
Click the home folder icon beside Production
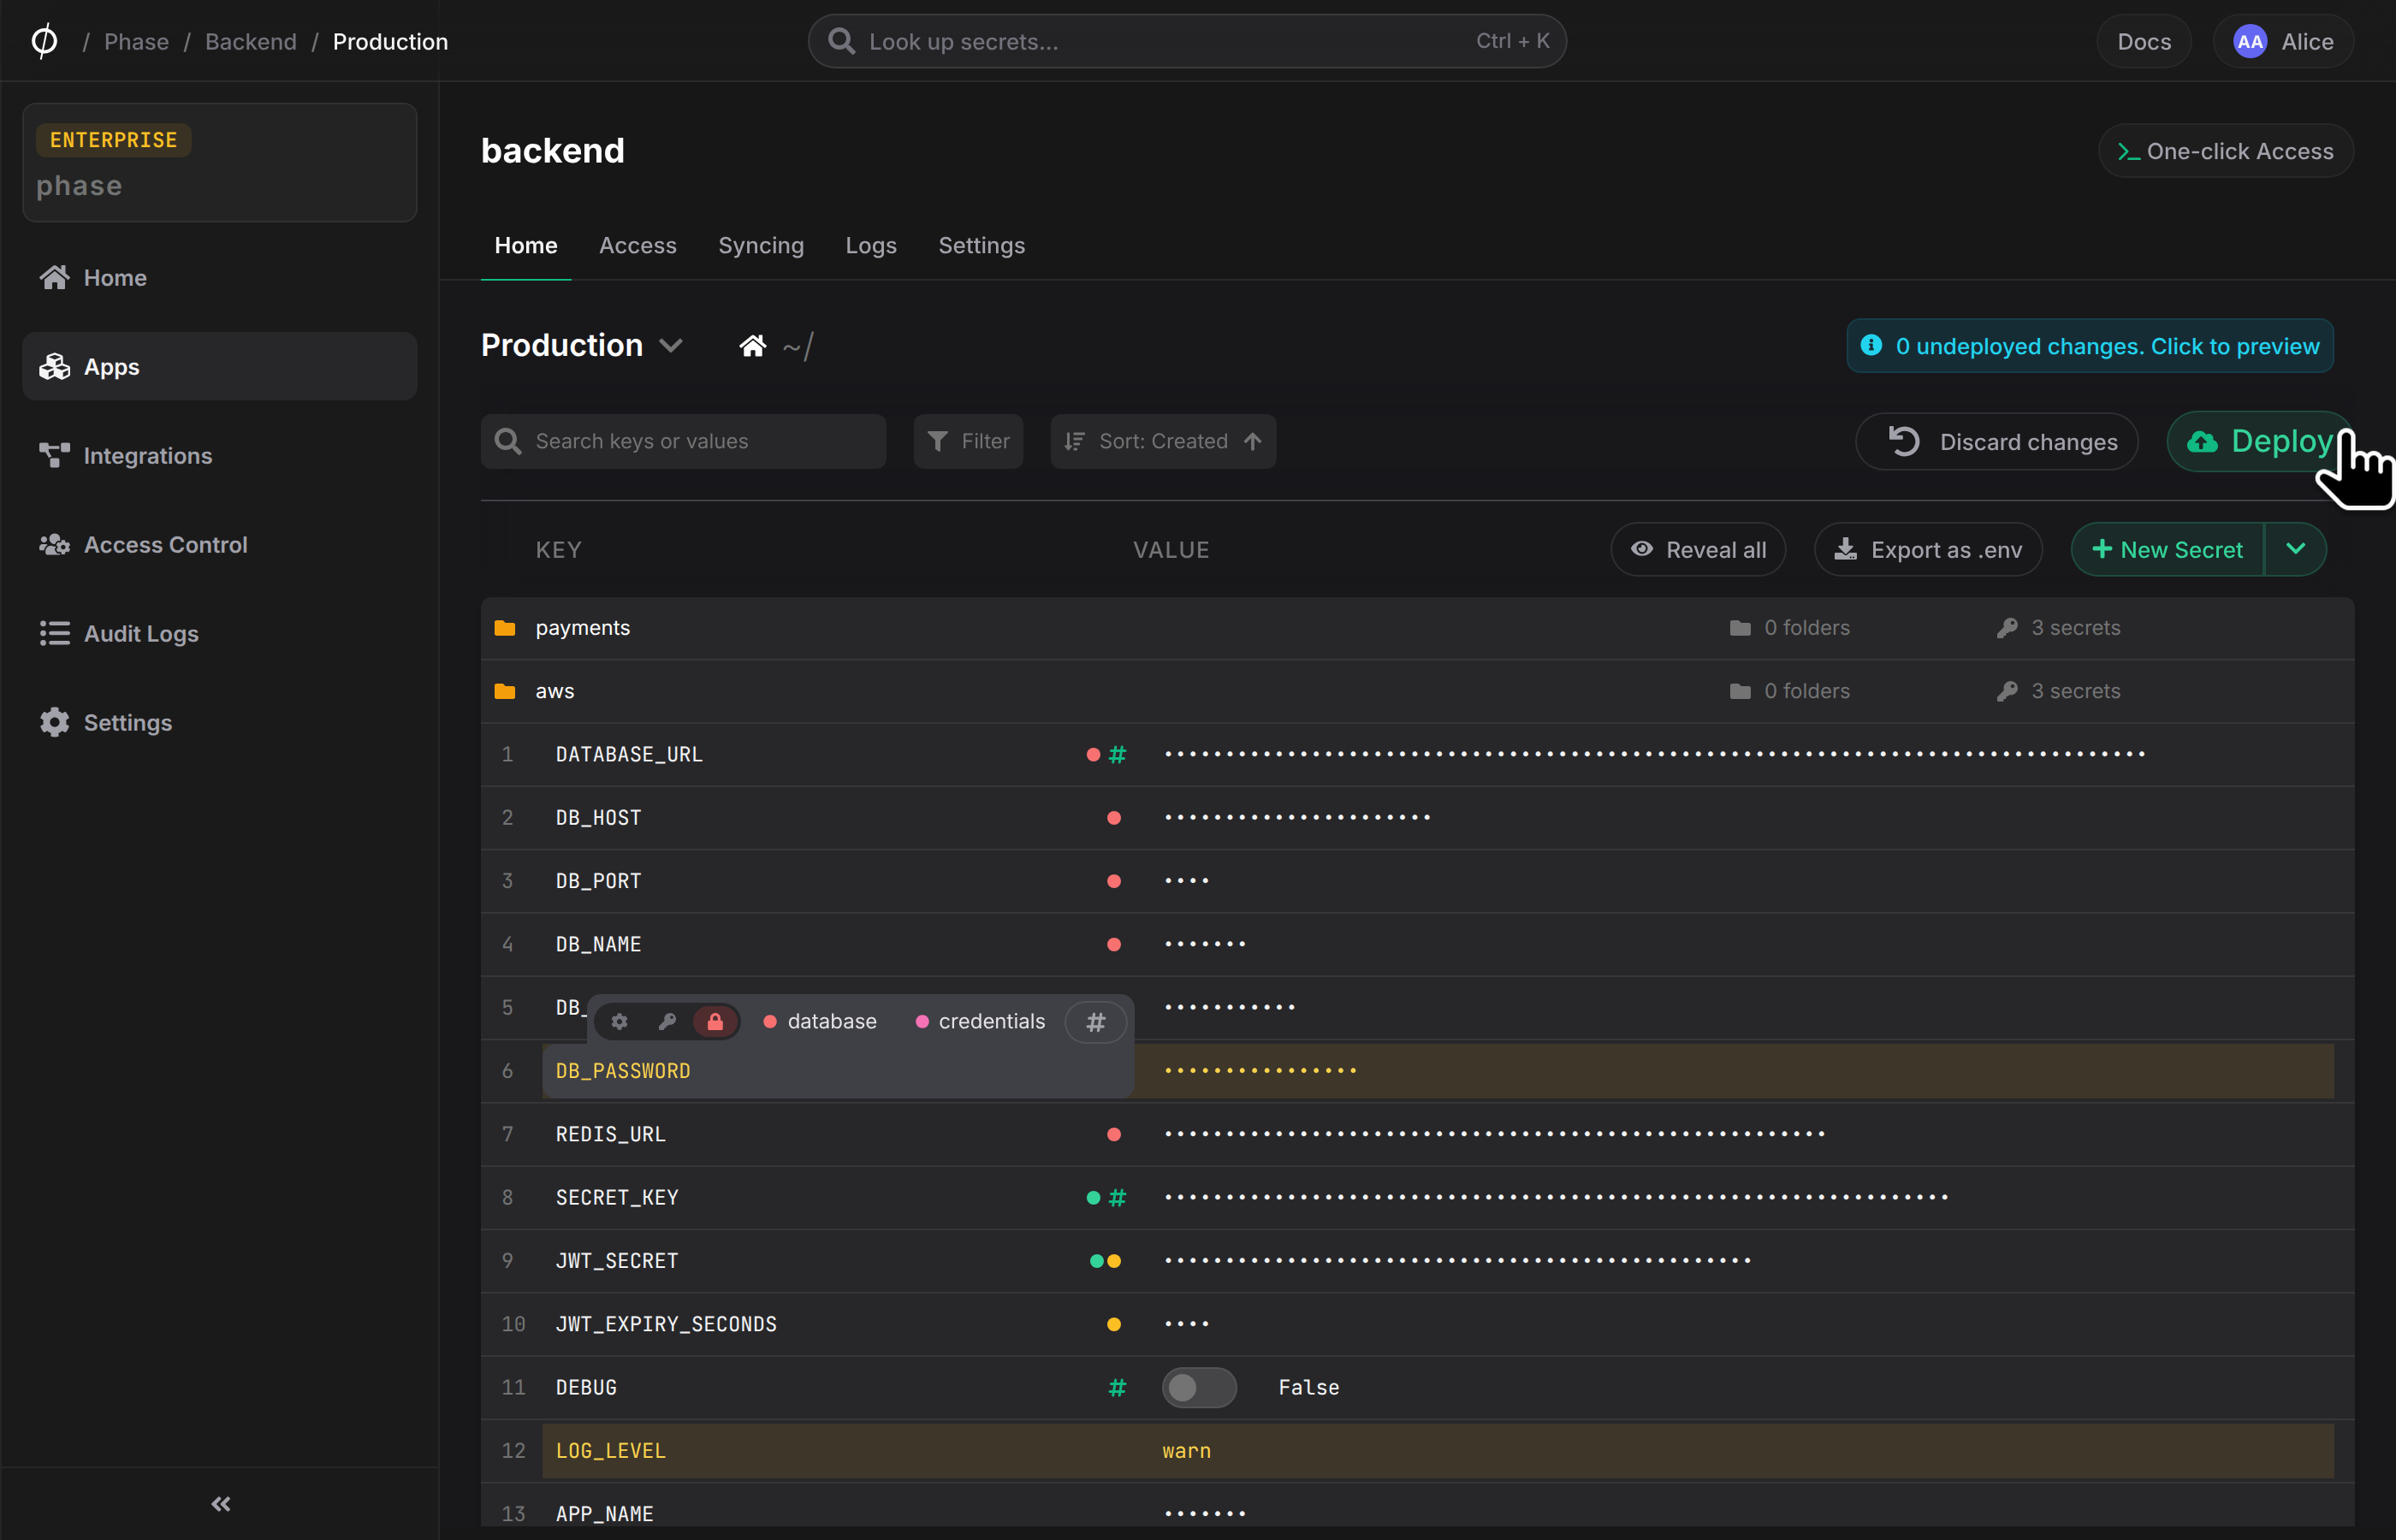pos(753,346)
